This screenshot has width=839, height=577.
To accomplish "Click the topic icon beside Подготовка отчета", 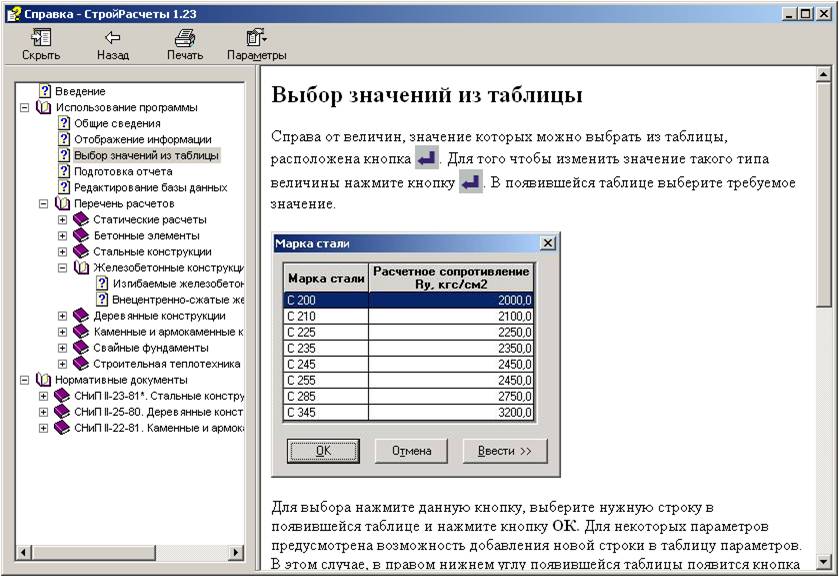I will (x=64, y=171).
